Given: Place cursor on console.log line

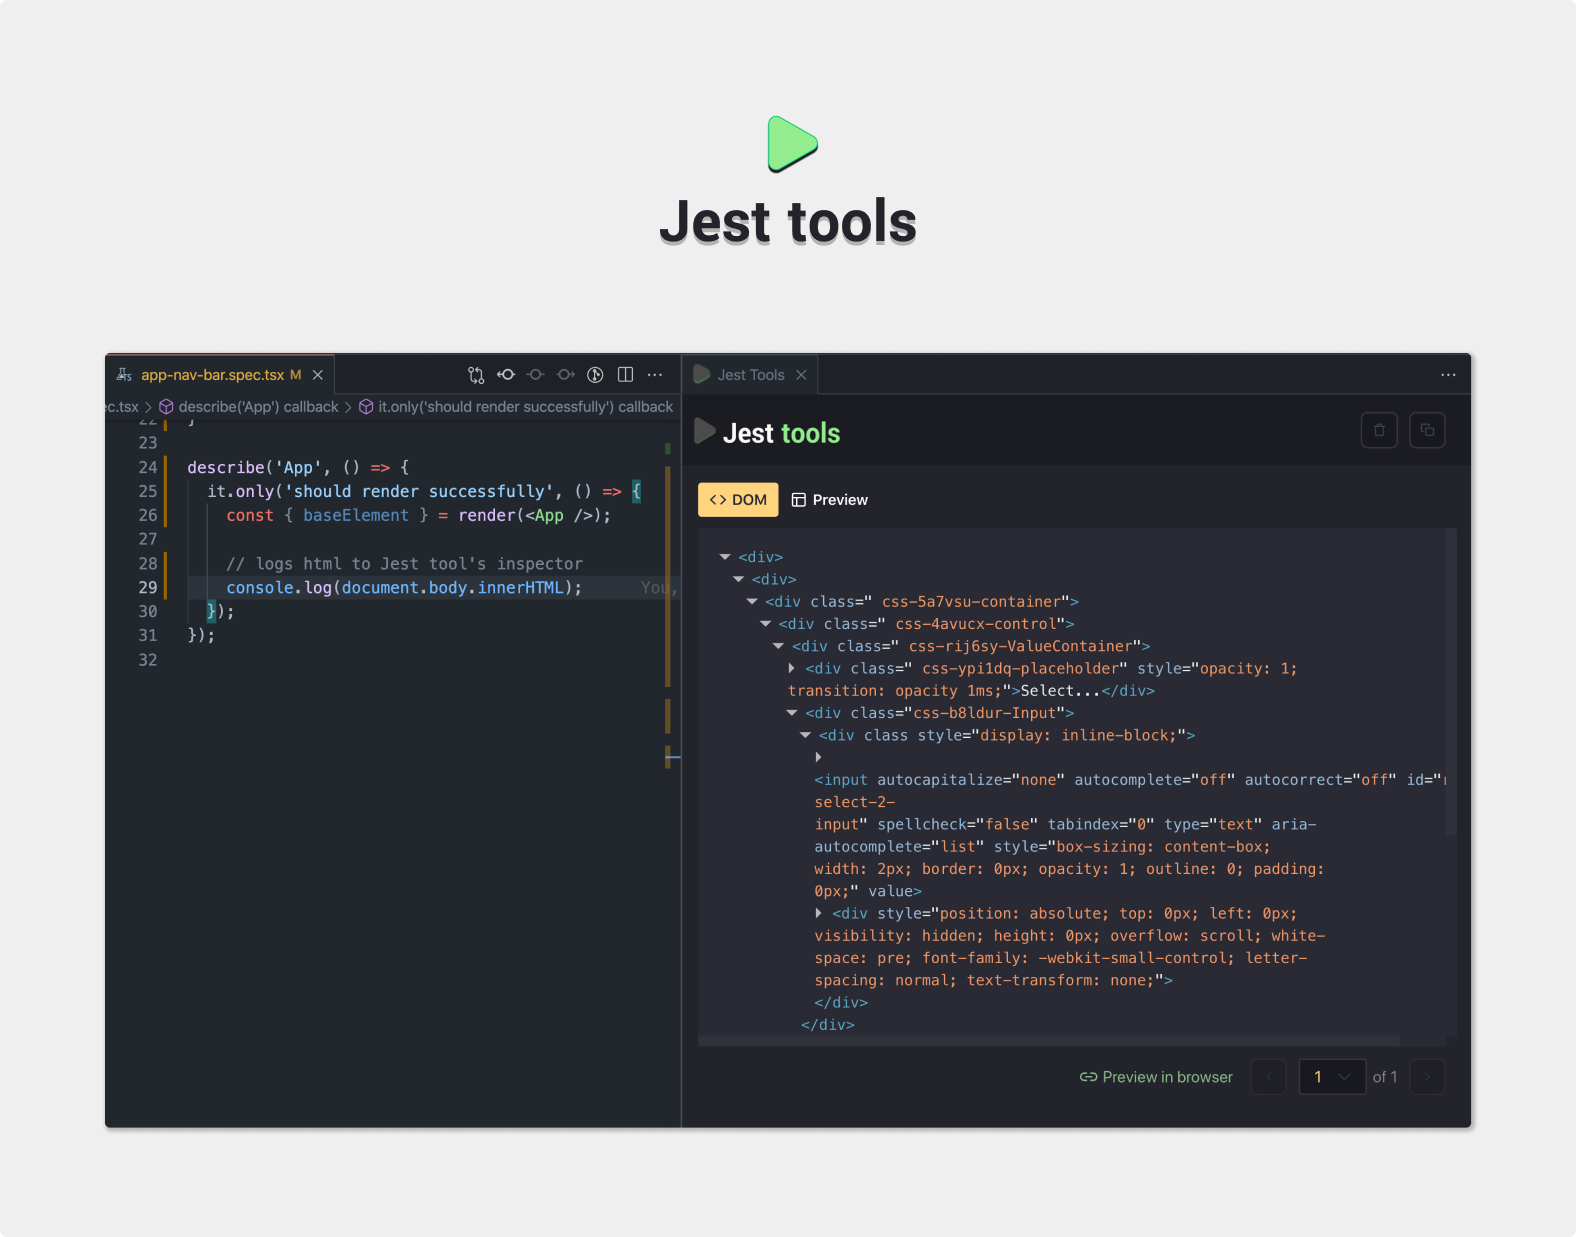Looking at the screenshot, I should [404, 588].
